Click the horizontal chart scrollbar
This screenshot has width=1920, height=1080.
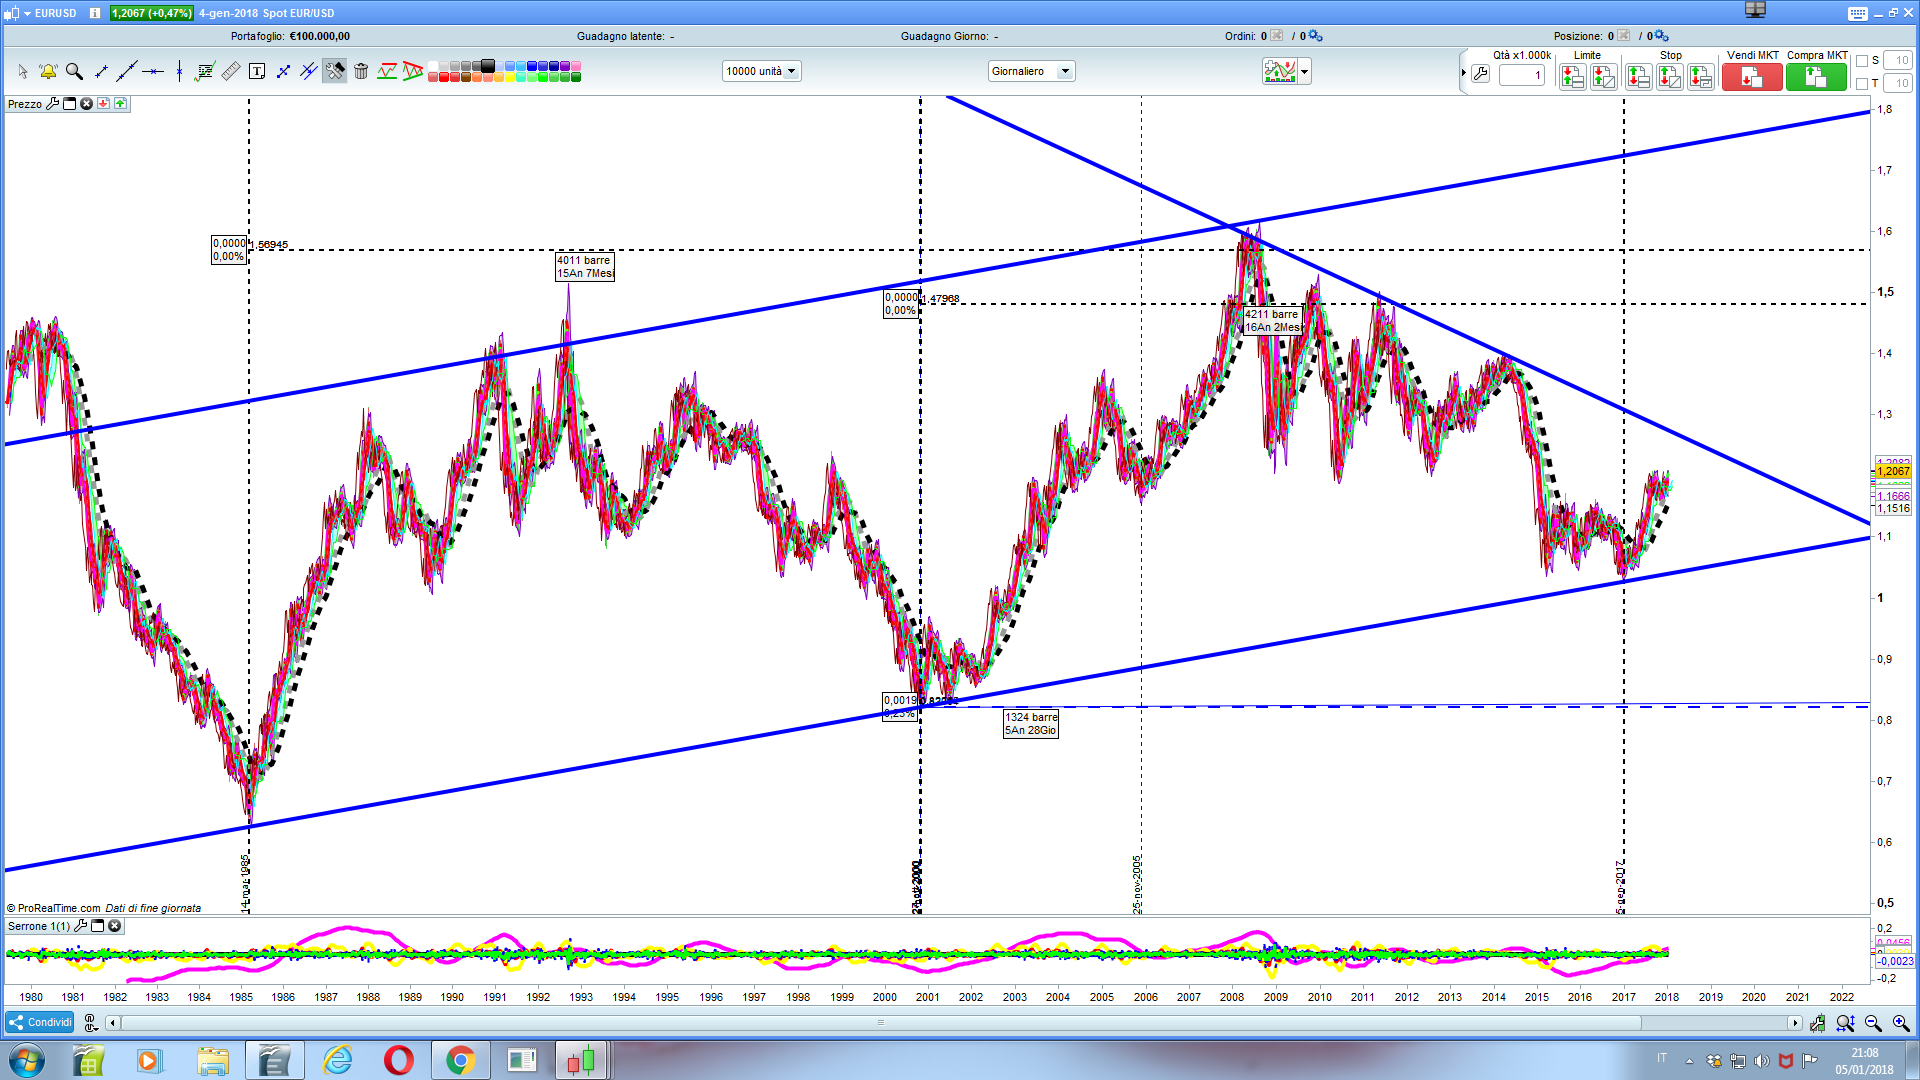point(880,1023)
